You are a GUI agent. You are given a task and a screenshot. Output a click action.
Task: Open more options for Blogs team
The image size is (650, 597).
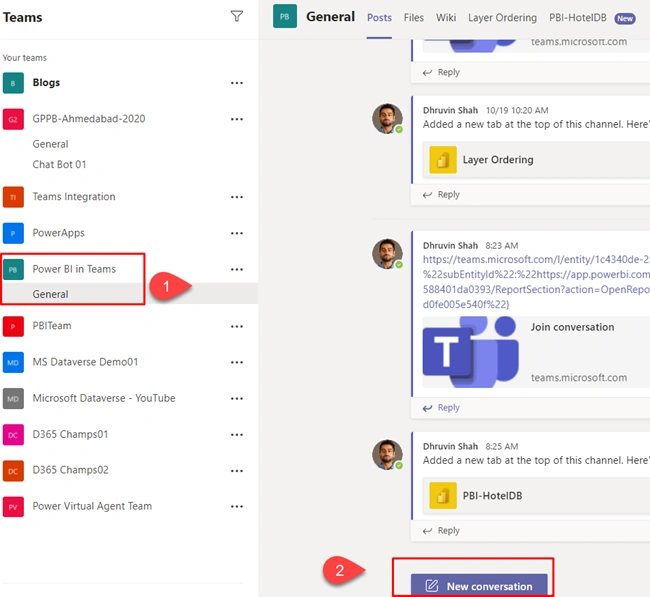pos(237,83)
